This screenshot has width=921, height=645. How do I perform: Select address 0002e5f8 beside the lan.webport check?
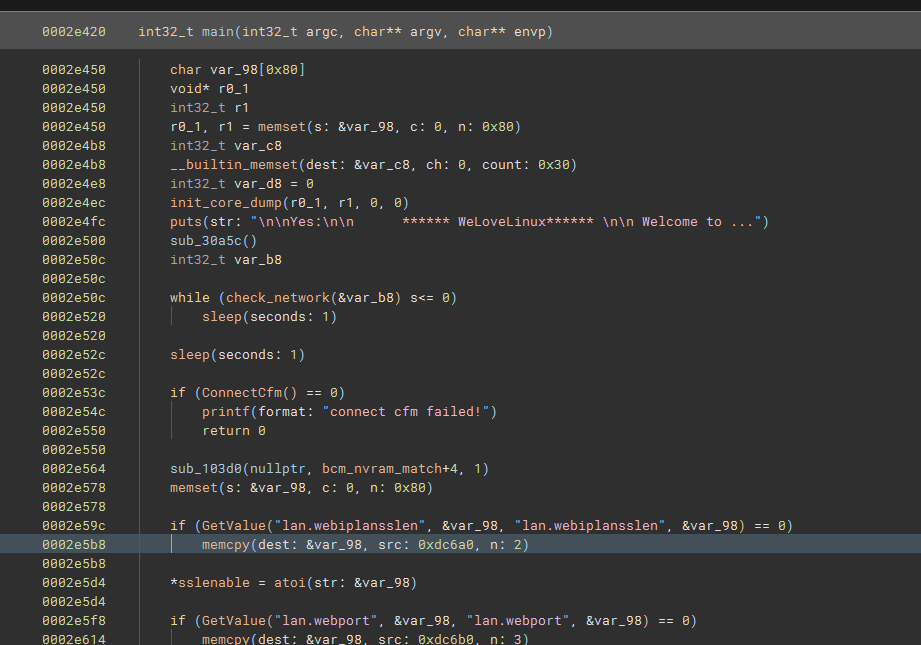coord(74,621)
